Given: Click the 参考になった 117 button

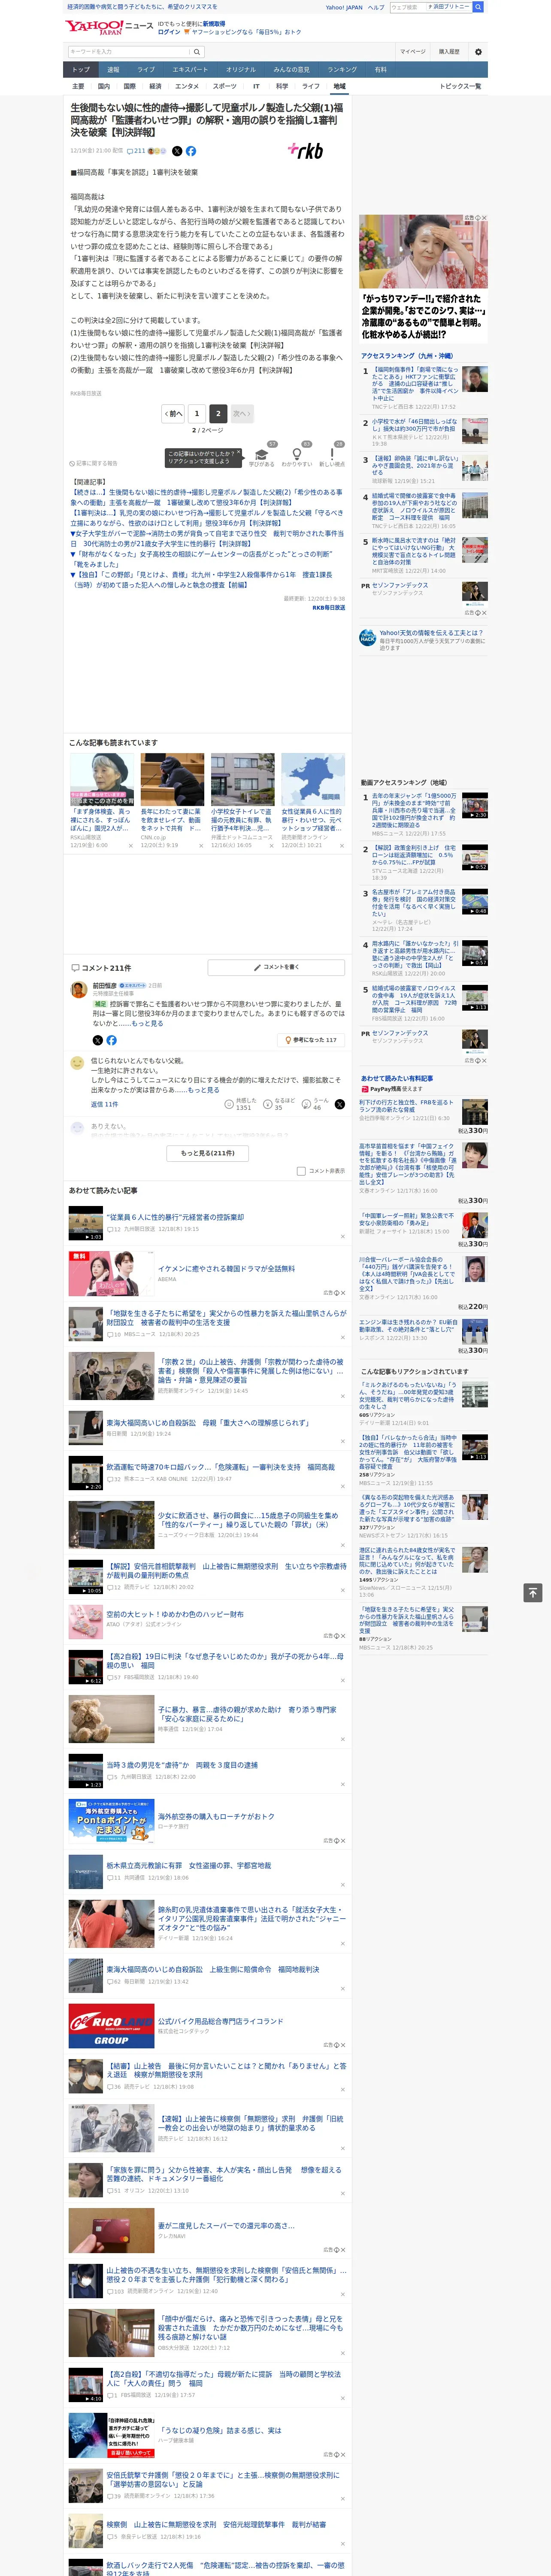Looking at the screenshot, I should coord(312,1040).
